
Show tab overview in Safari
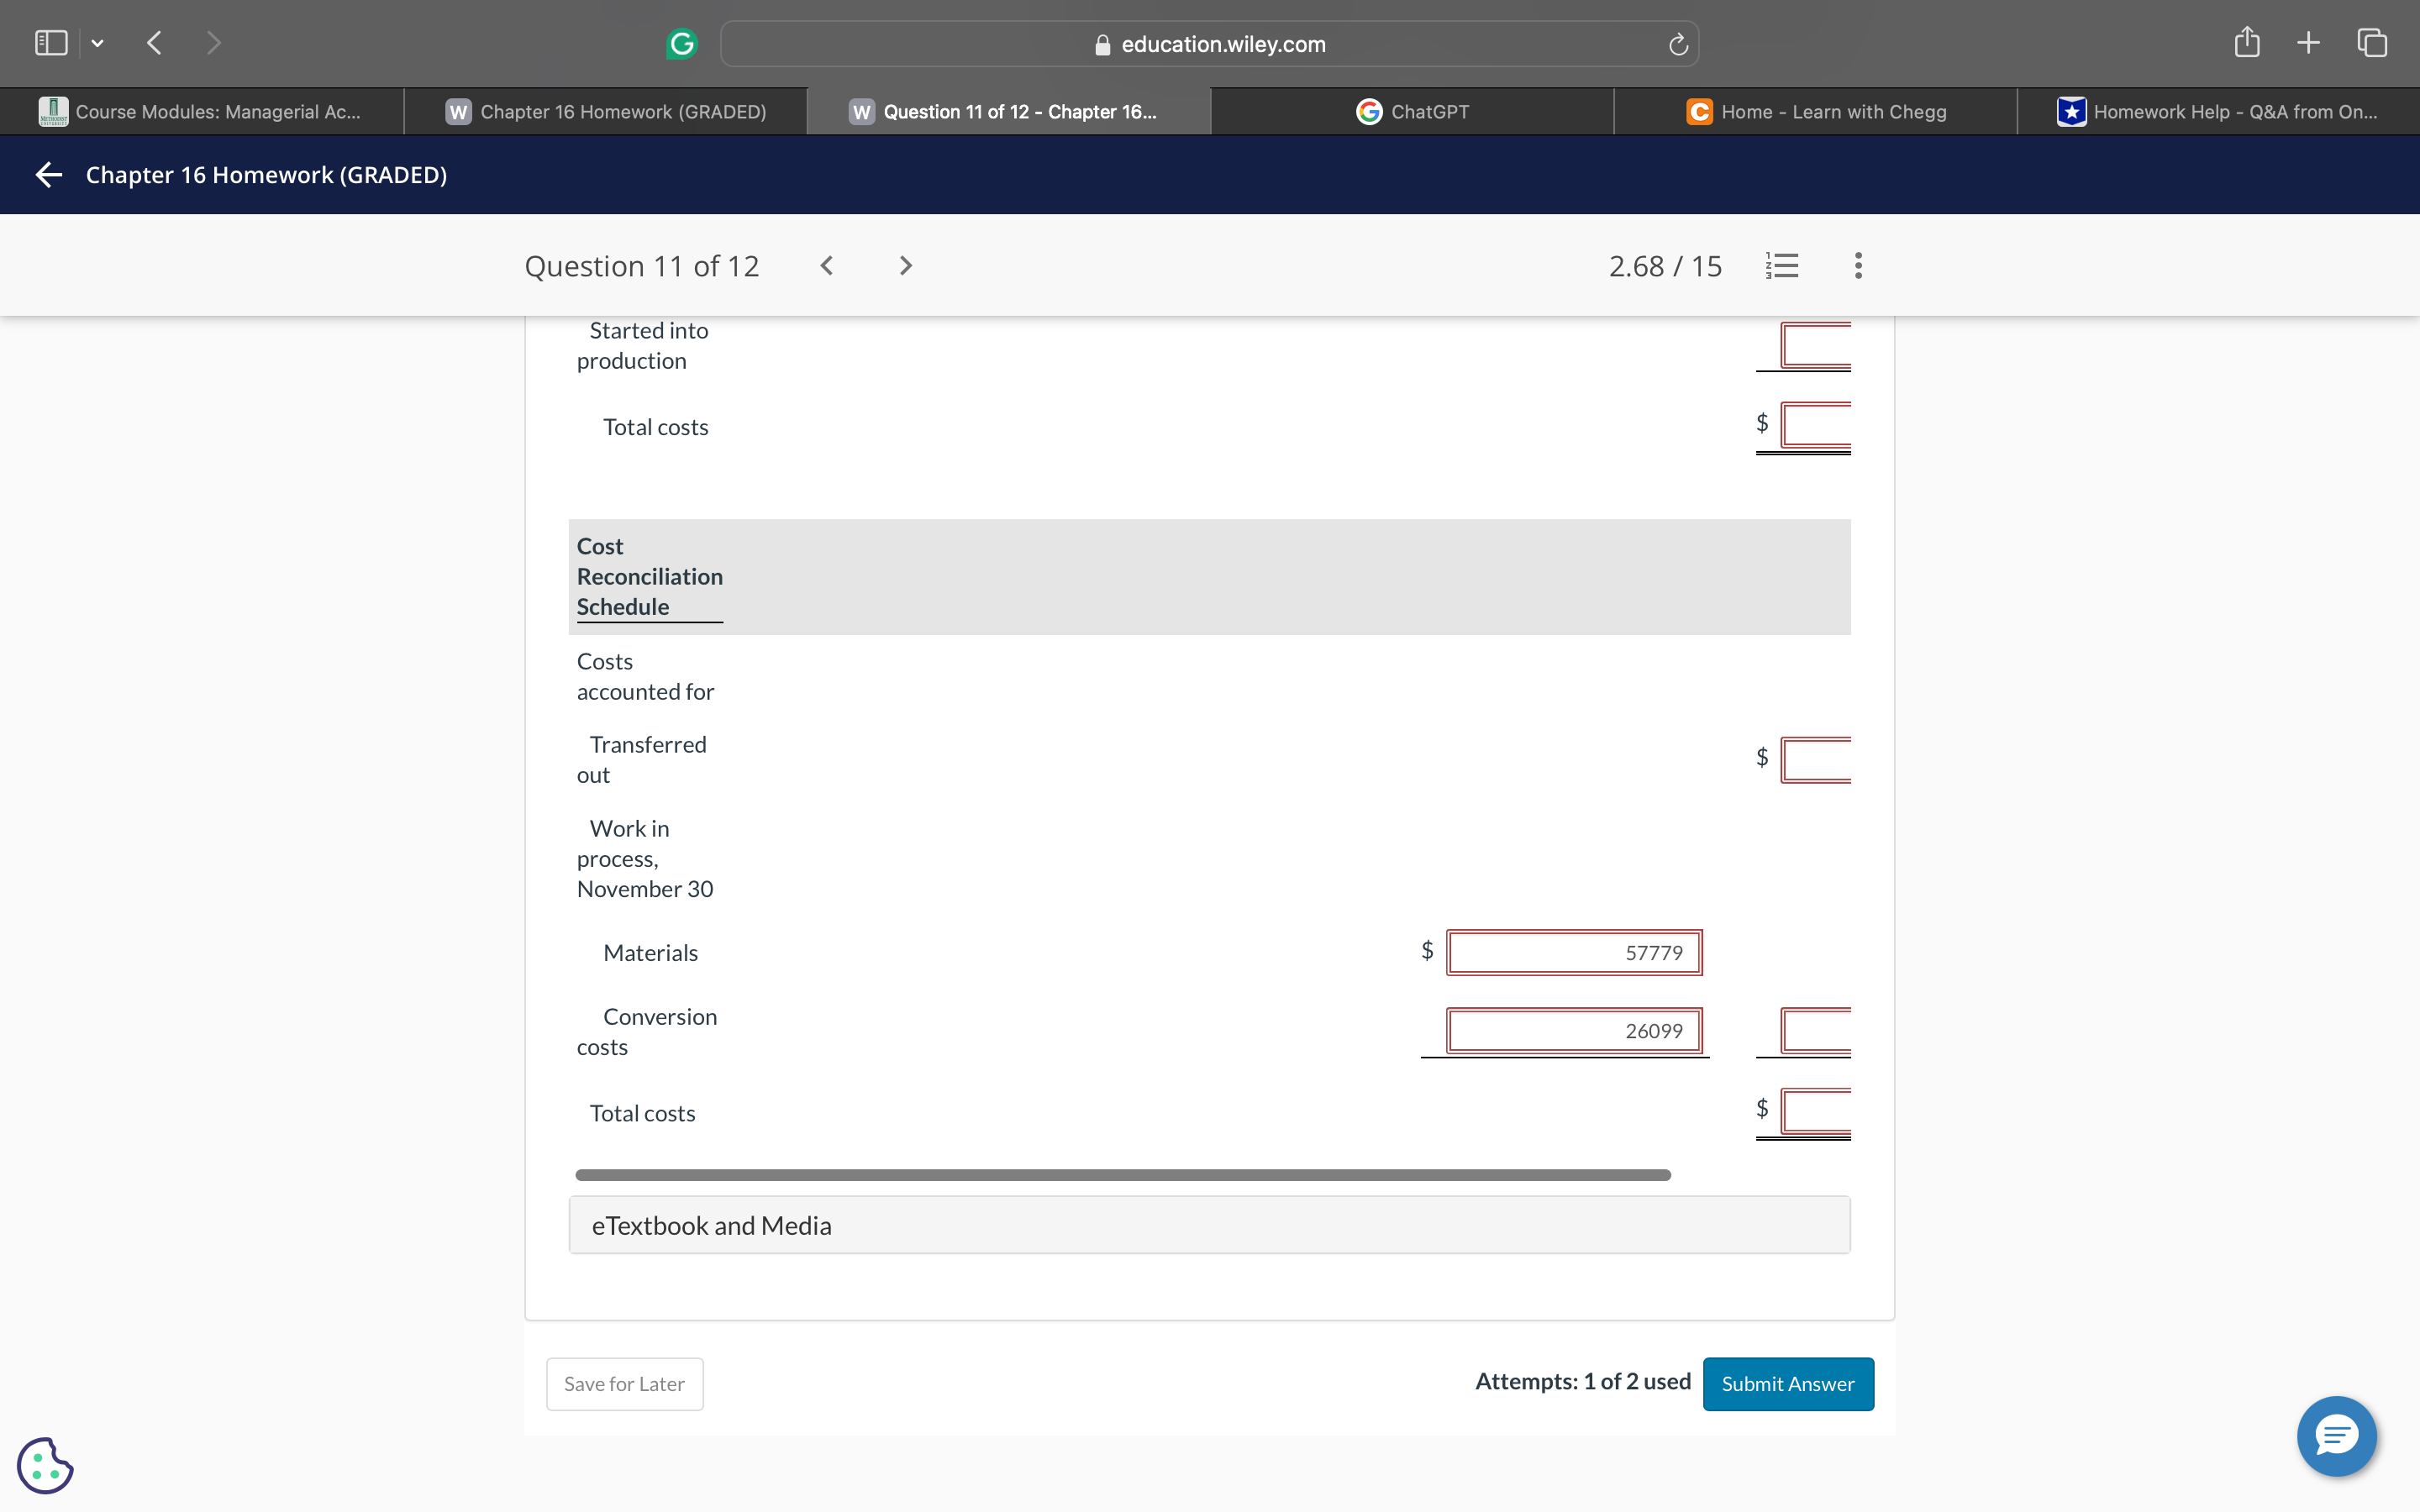point(2372,43)
